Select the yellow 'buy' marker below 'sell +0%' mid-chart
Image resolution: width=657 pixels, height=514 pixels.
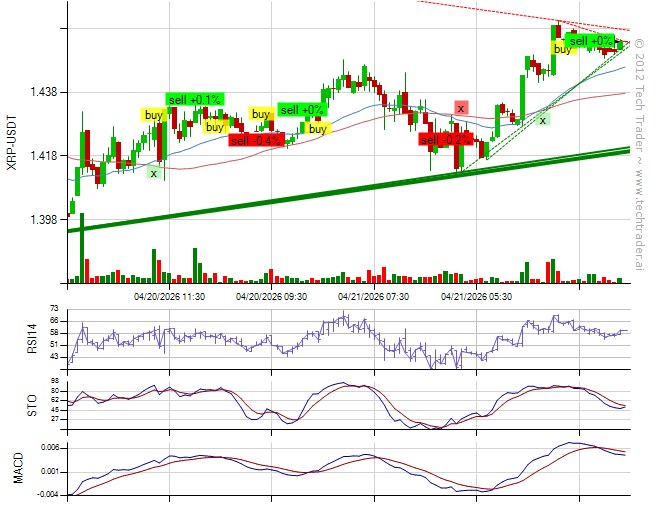tap(318, 129)
